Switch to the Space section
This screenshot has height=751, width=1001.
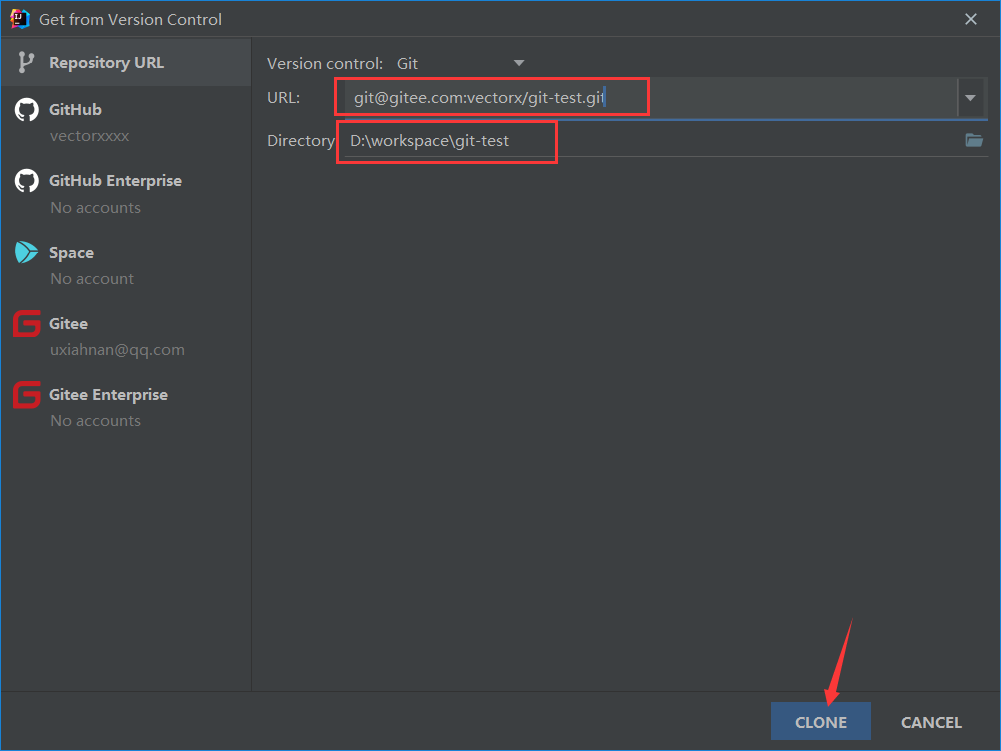[x=126, y=264]
